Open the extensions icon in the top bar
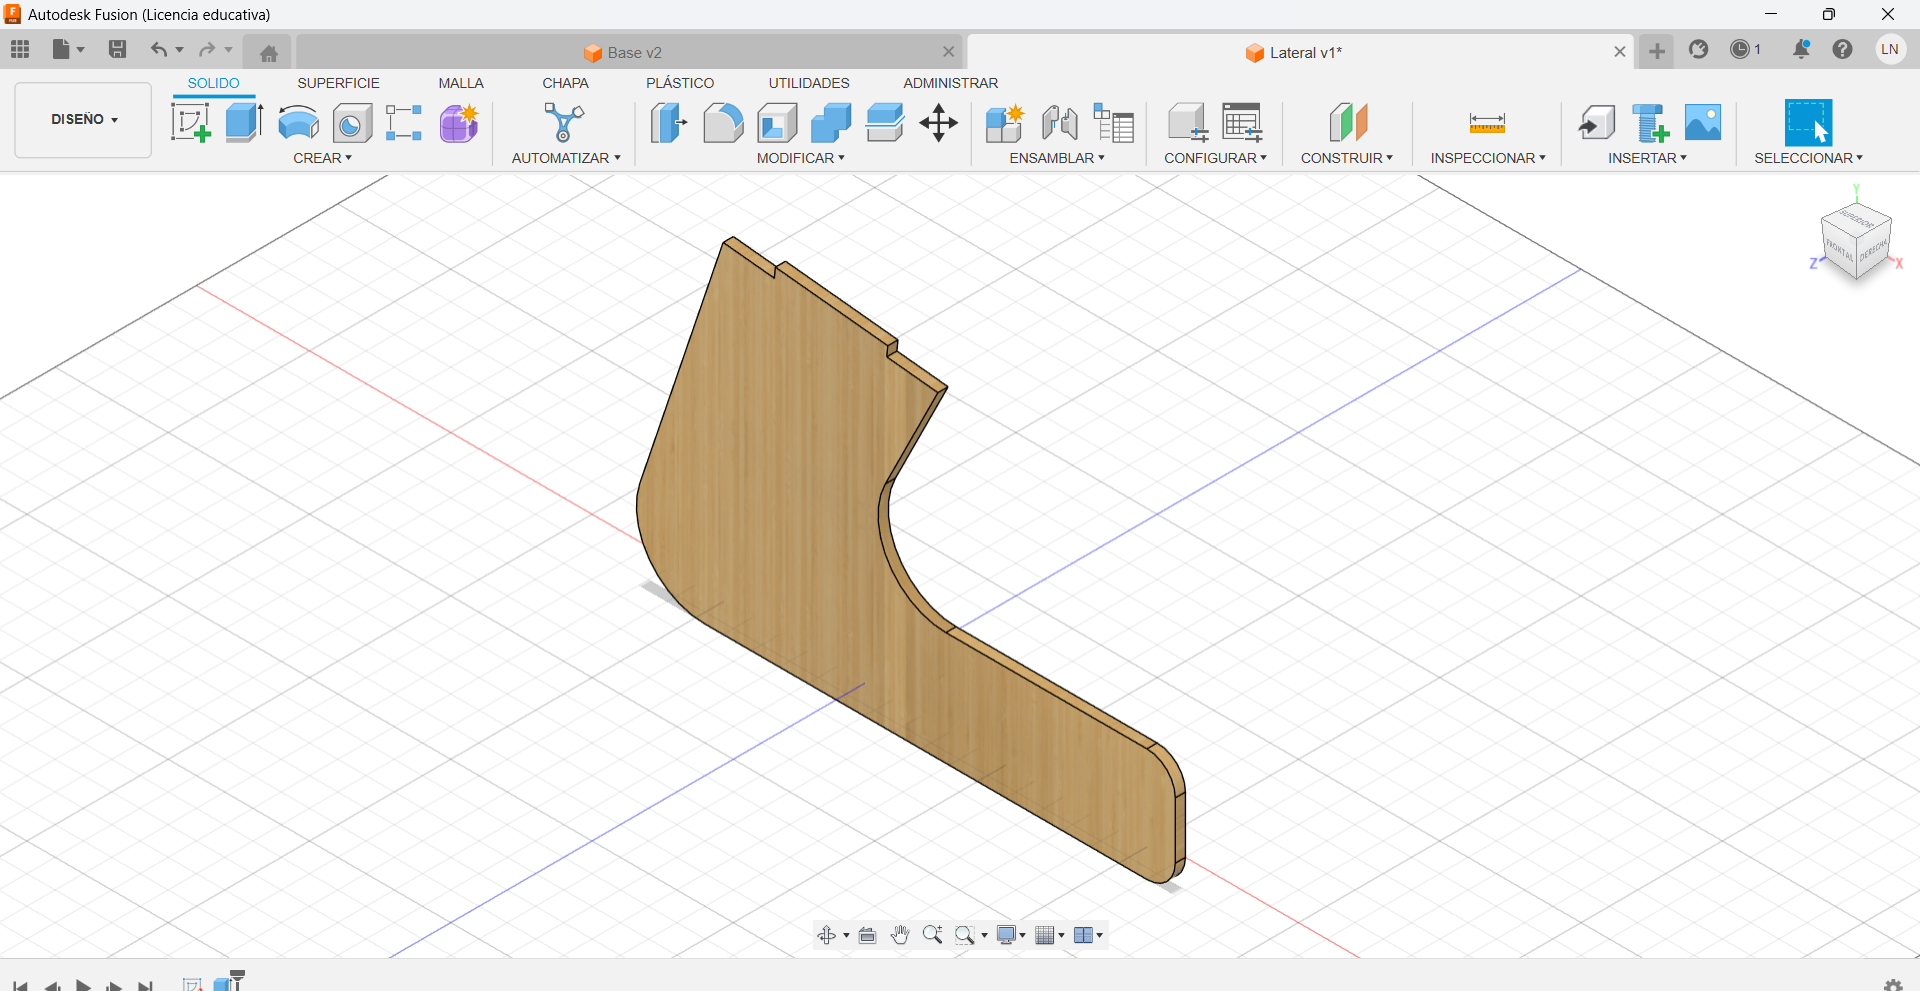The image size is (1920, 991). click(x=1698, y=49)
